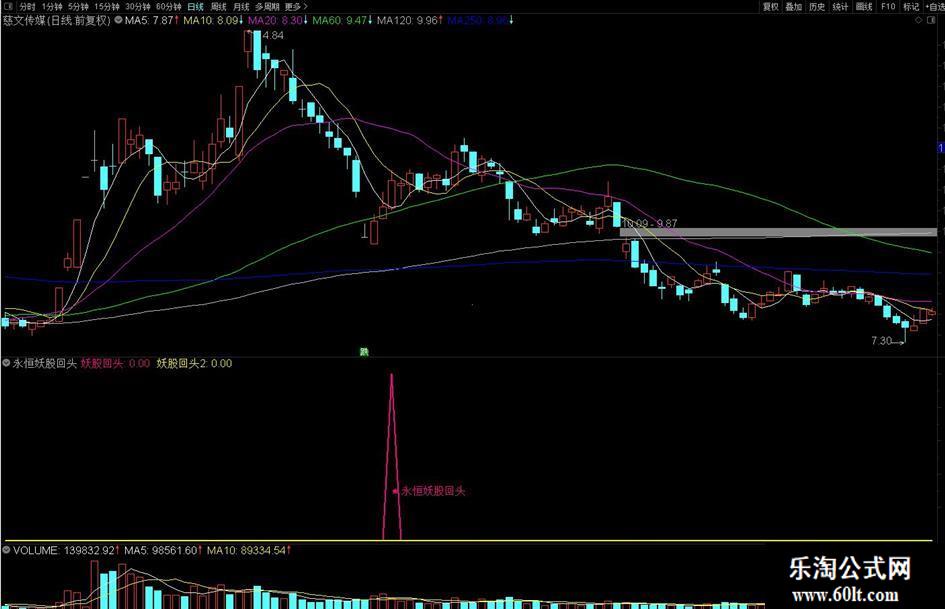Click the peak price label 4.84

[x=273, y=35]
